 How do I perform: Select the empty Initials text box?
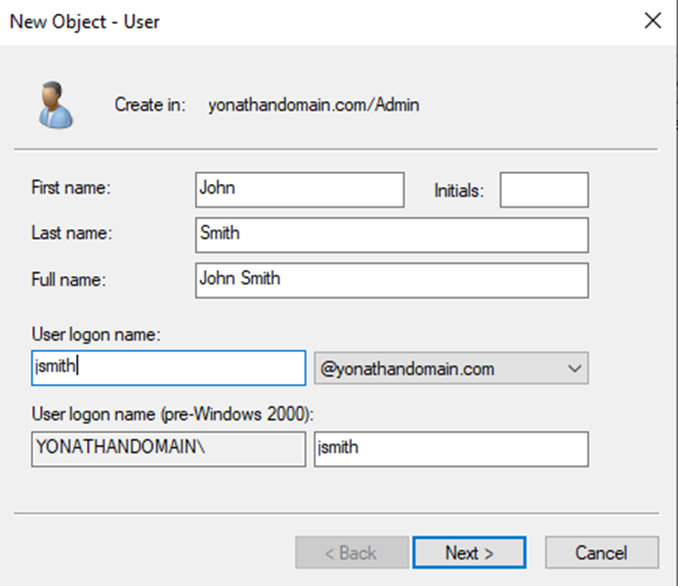tap(544, 189)
